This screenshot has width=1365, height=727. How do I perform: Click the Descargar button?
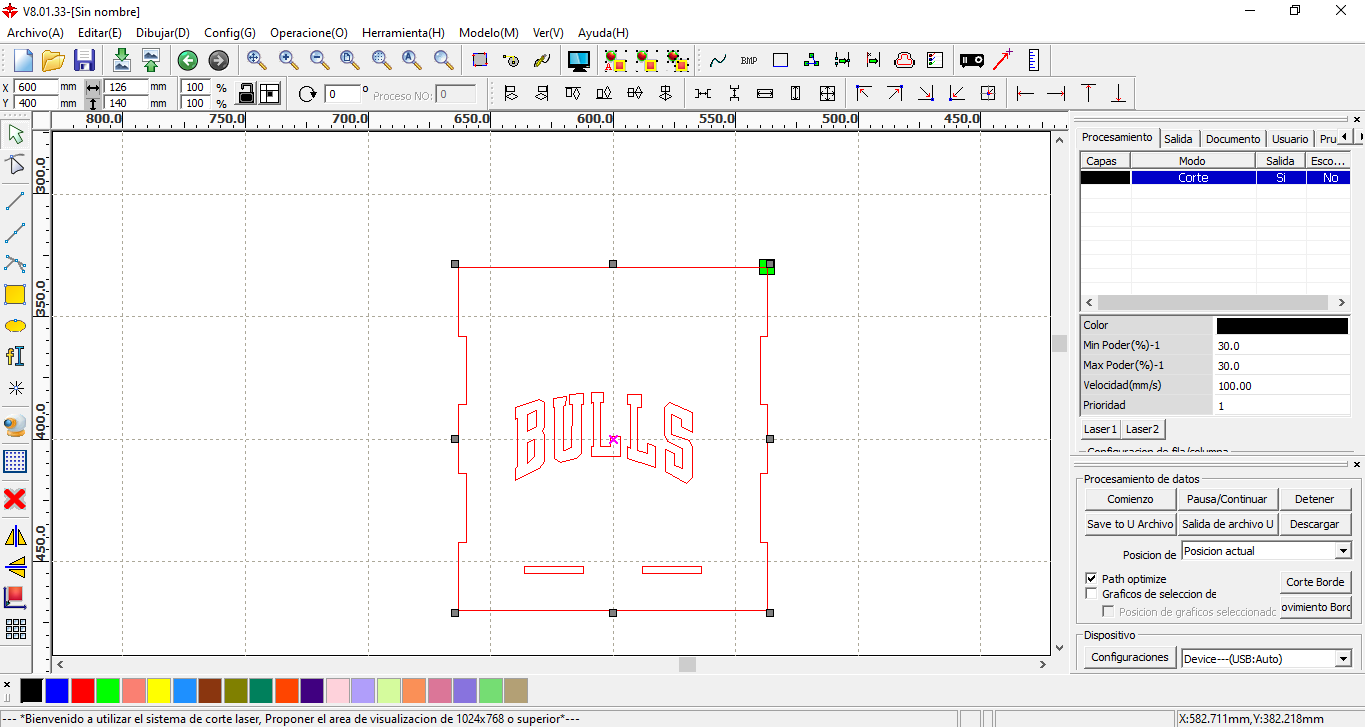(1314, 524)
